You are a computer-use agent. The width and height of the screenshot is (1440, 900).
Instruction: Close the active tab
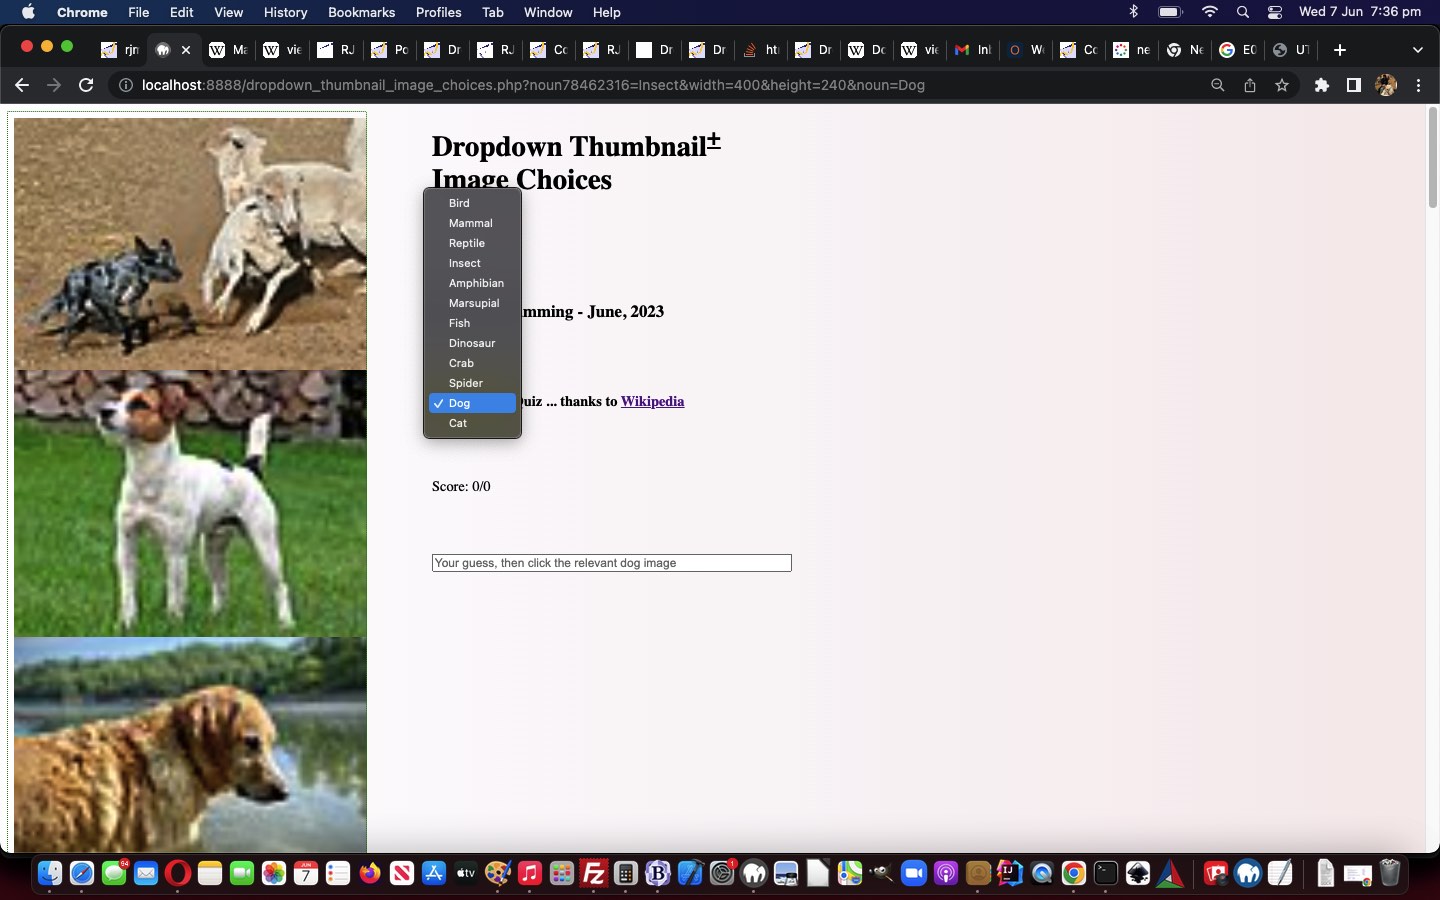[x=186, y=50]
